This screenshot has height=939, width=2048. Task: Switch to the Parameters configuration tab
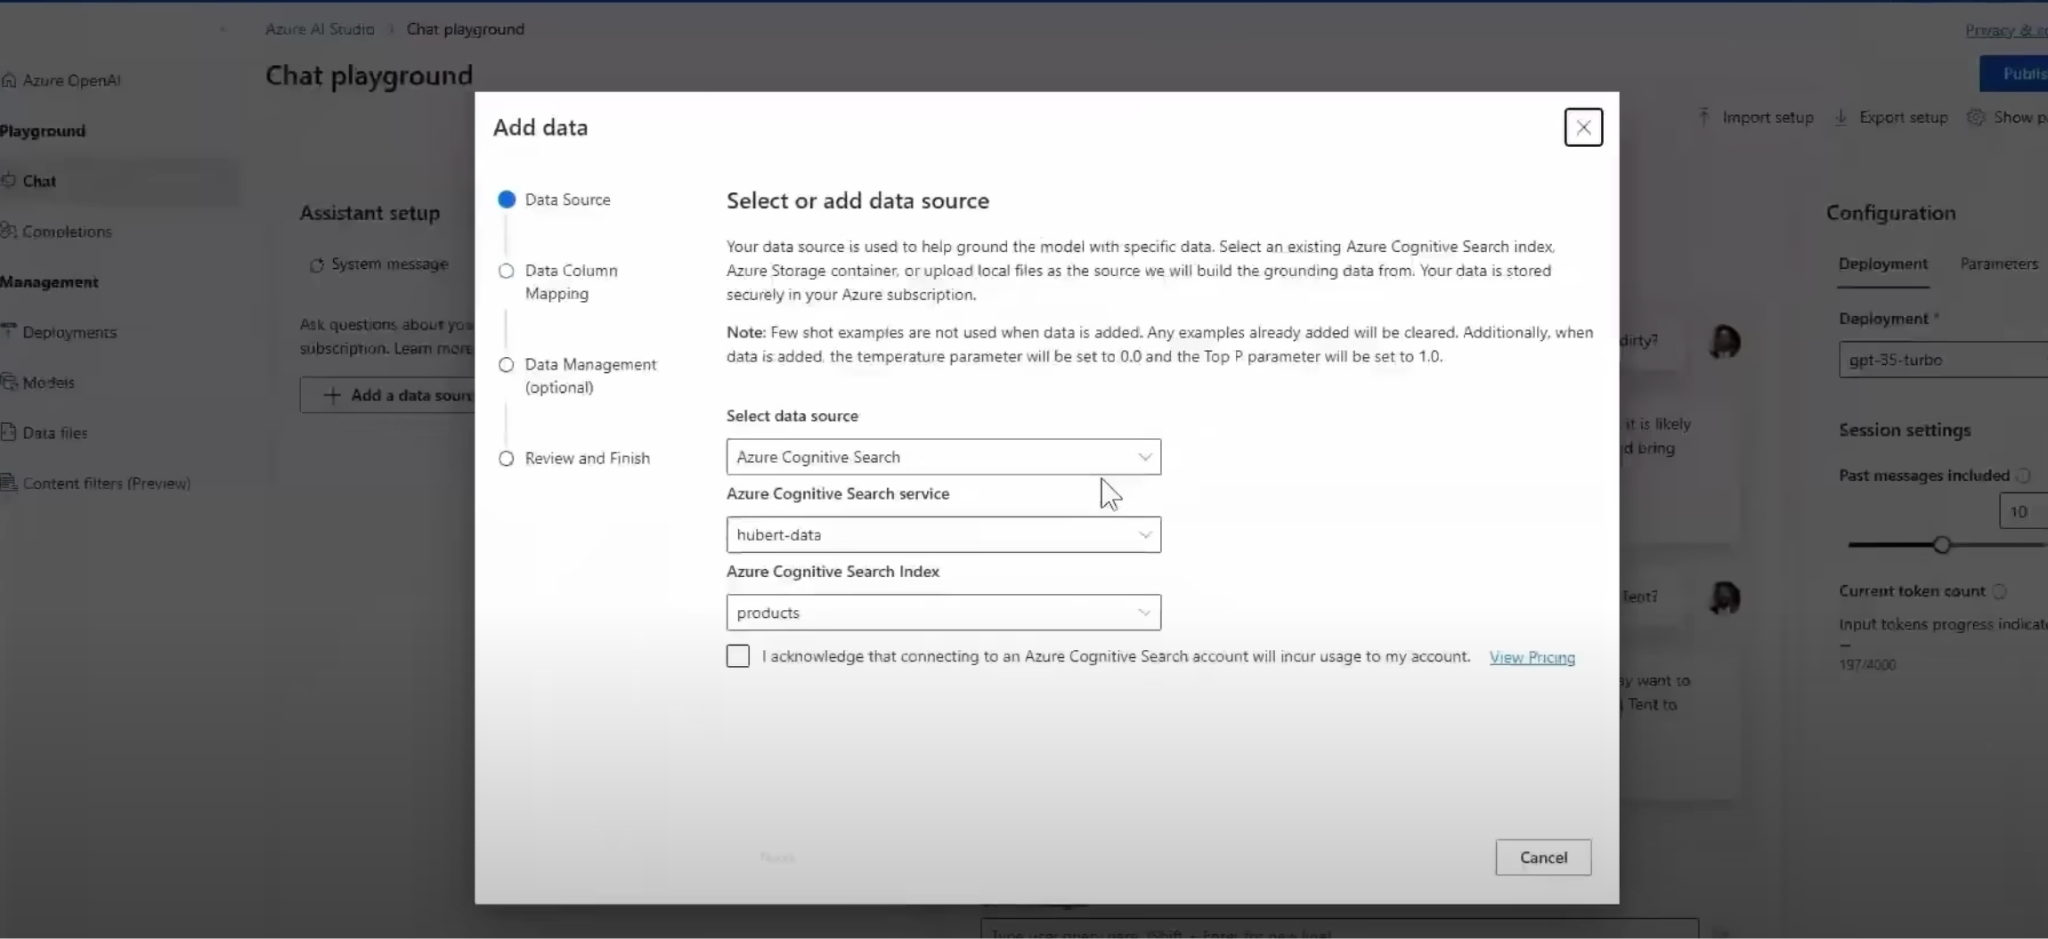(x=1999, y=264)
